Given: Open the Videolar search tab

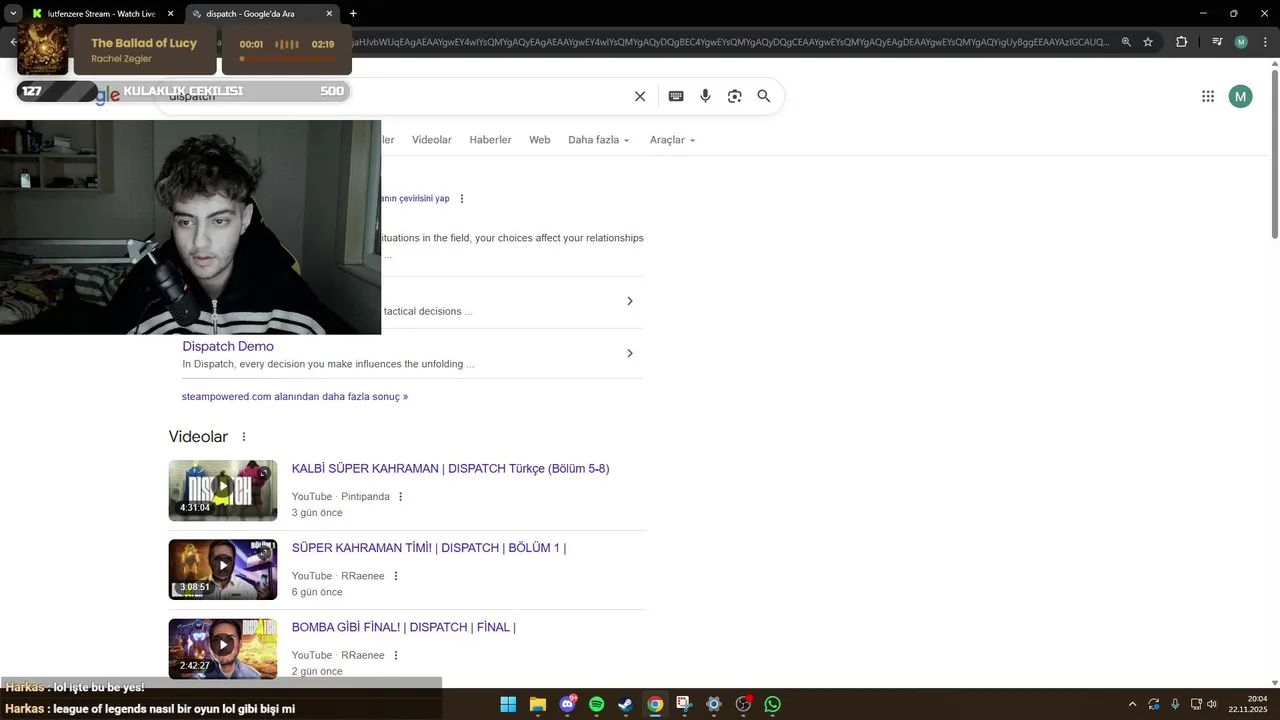Looking at the screenshot, I should click(x=432, y=140).
